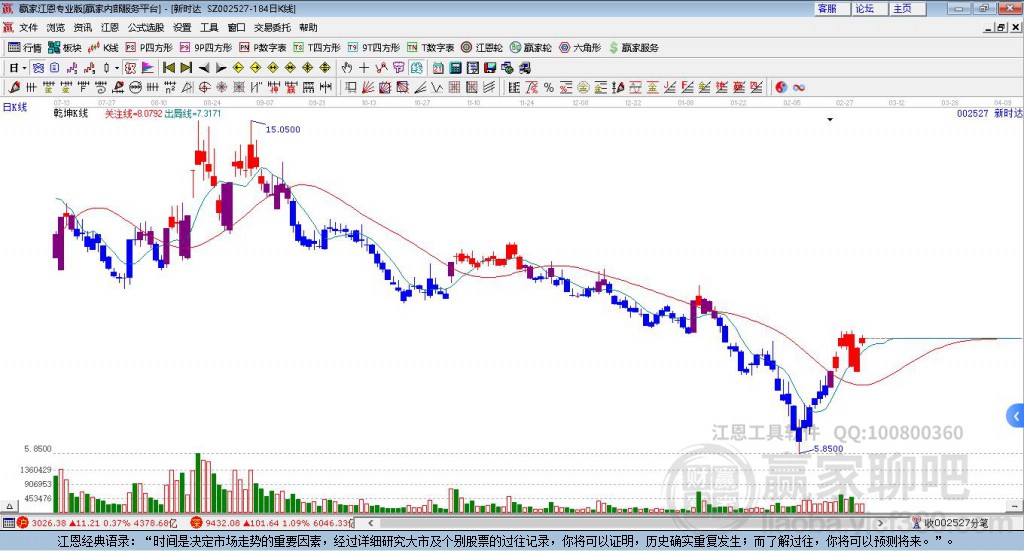
Task: Open the 行情 market quotes view
Action: (24, 48)
